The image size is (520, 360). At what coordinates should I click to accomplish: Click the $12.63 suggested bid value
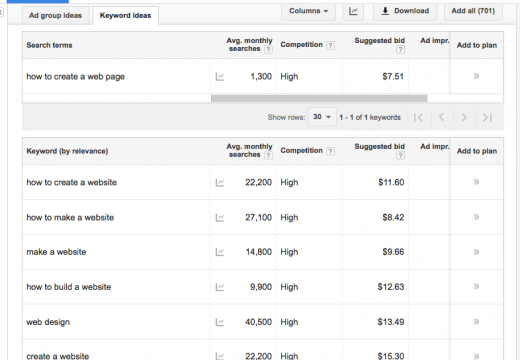pos(391,287)
